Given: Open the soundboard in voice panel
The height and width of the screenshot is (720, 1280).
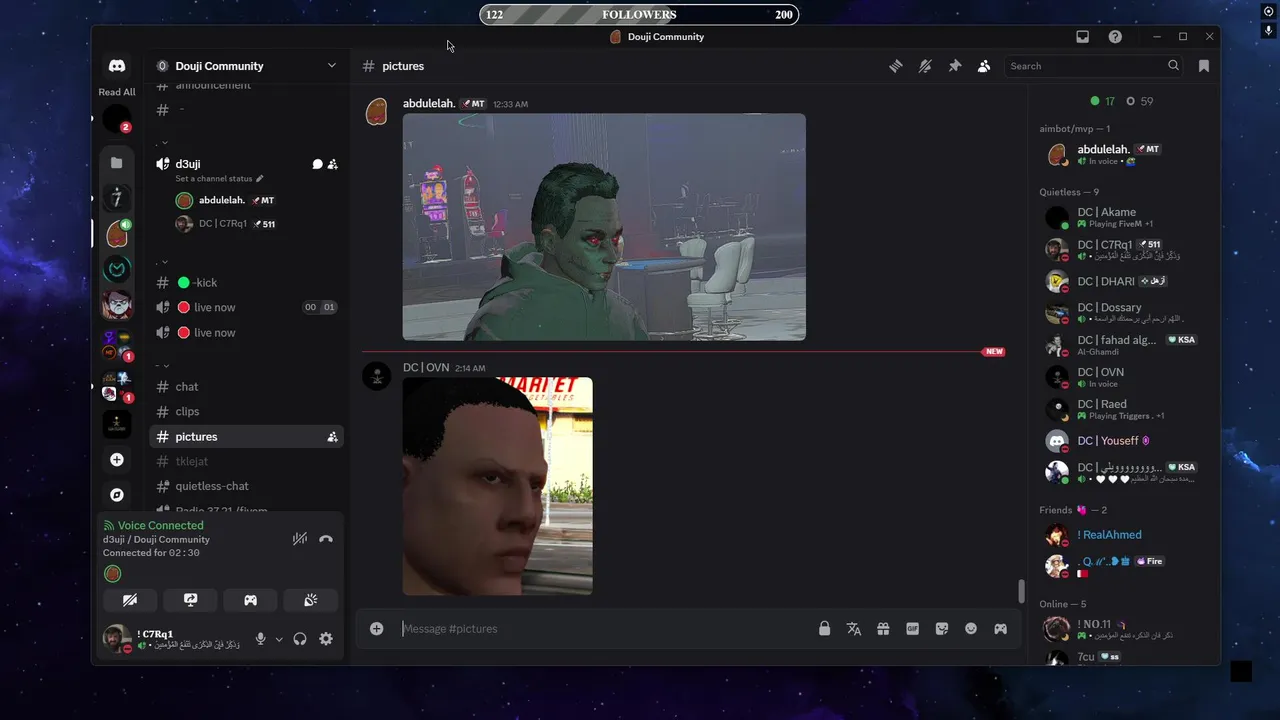Looking at the screenshot, I should click(310, 600).
